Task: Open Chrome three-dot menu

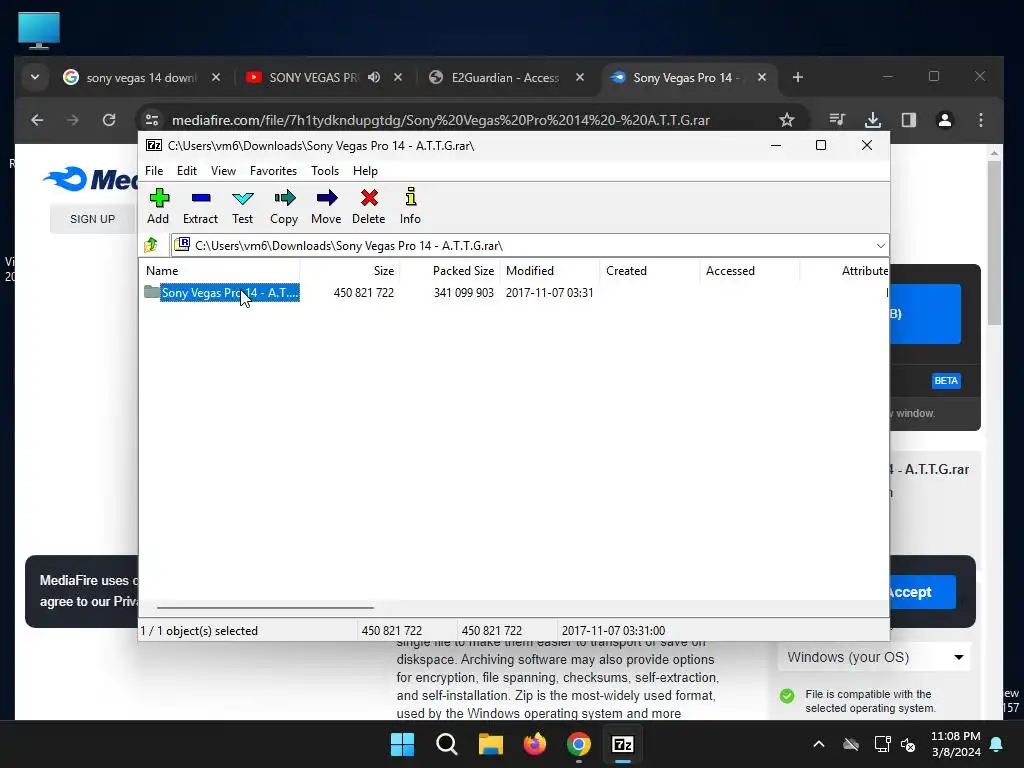Action: tap(980, 120)
